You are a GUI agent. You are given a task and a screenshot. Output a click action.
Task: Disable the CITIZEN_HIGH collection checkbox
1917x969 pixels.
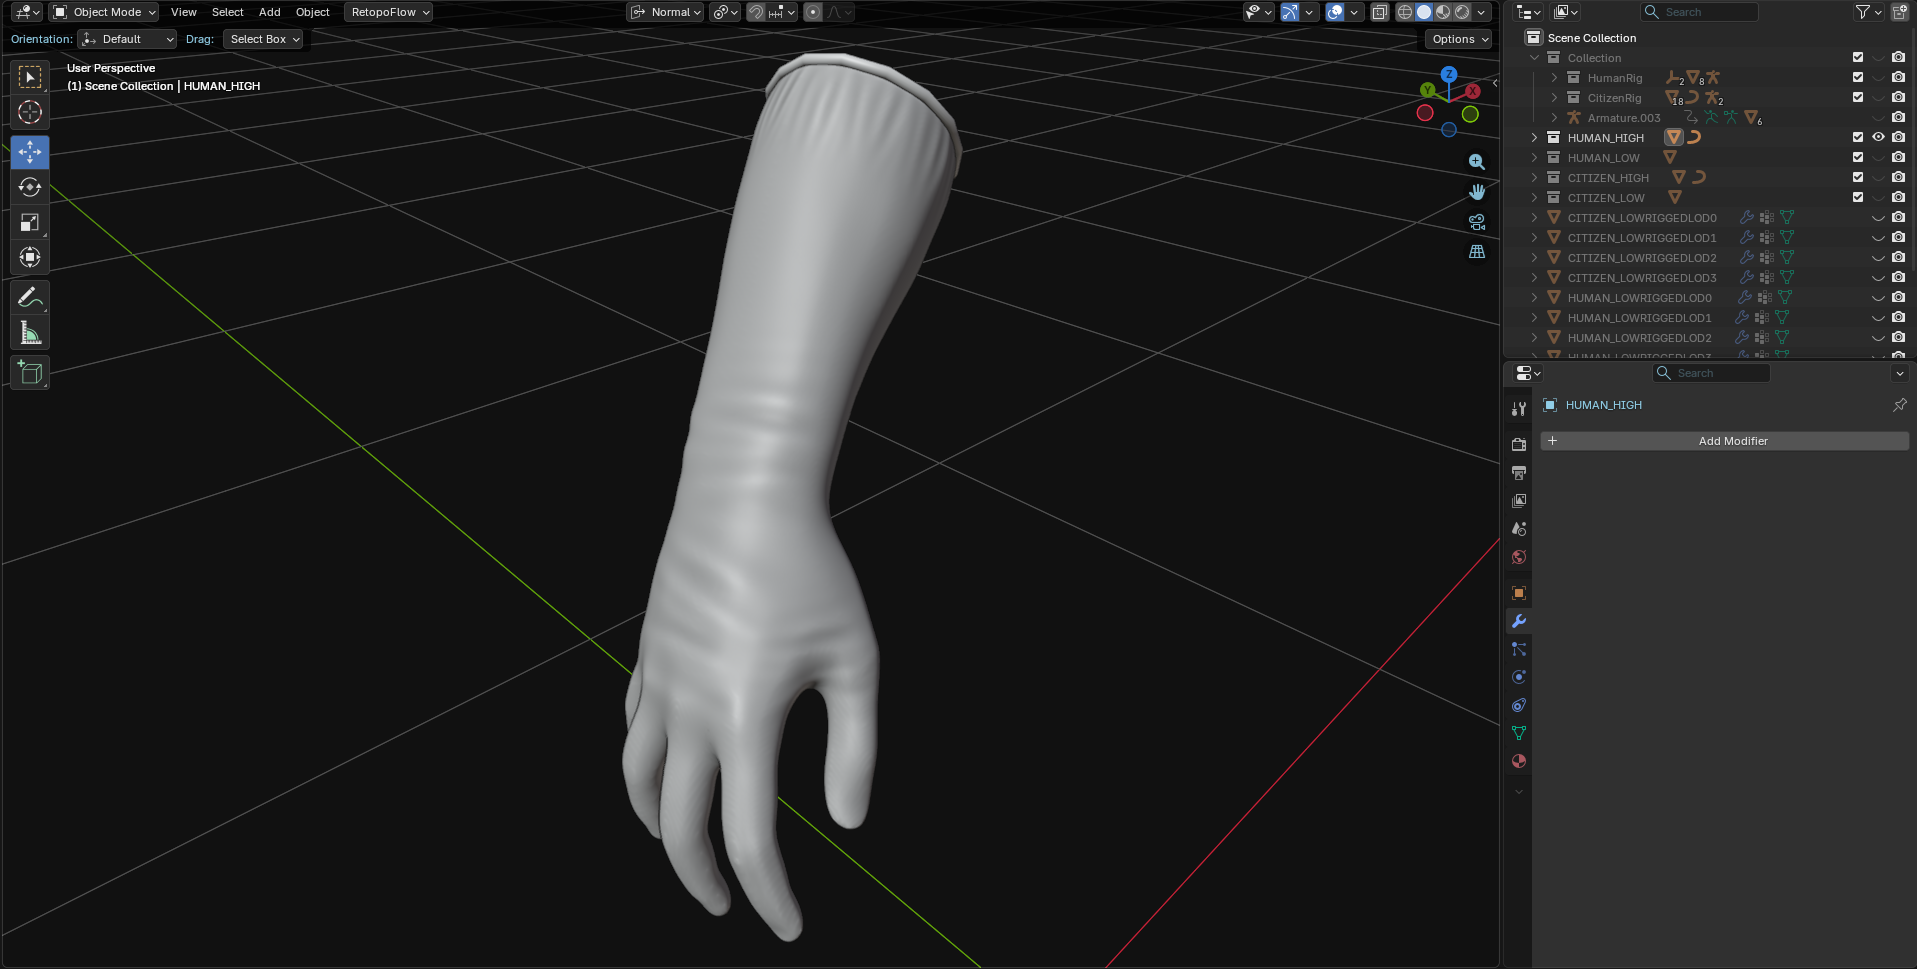(x=1858, y=178)
